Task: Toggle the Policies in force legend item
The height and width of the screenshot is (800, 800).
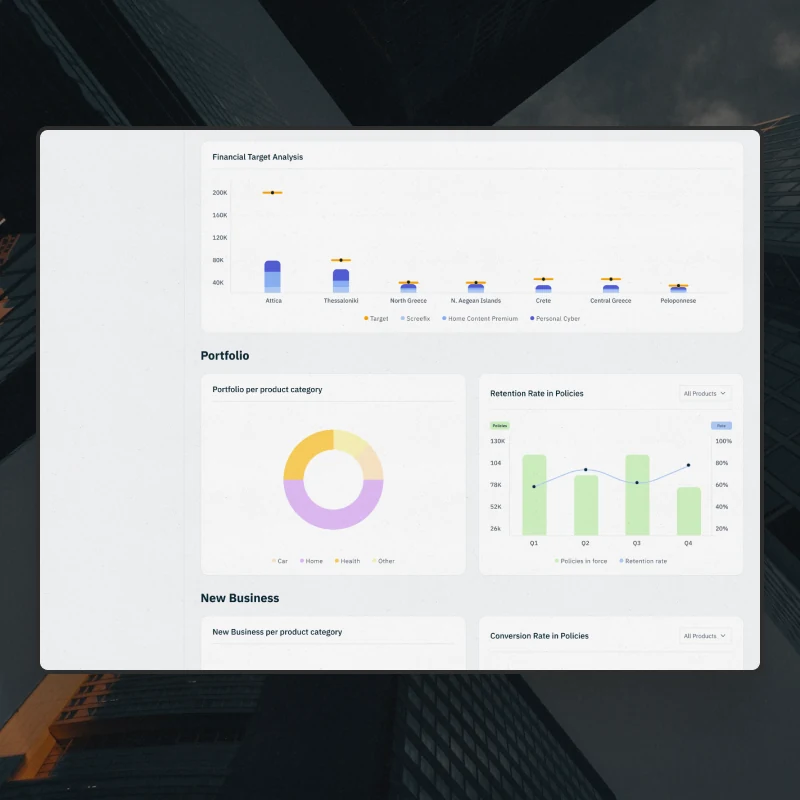Action: (x=581, y=561)
